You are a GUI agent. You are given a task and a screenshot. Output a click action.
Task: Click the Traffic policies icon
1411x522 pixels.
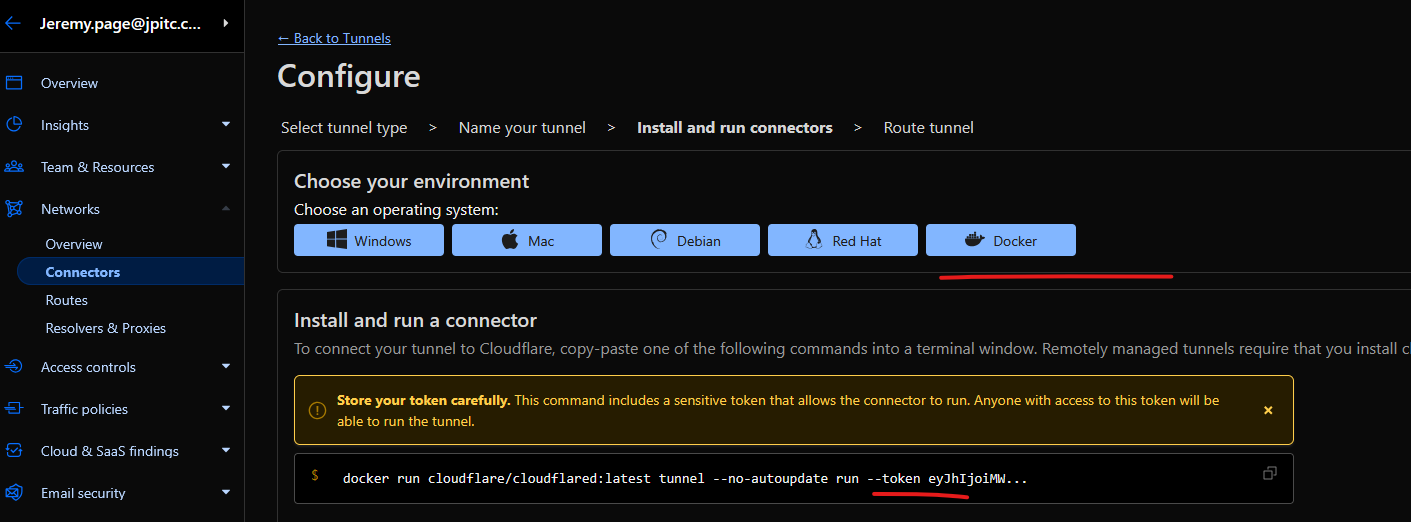pos(14,409)
